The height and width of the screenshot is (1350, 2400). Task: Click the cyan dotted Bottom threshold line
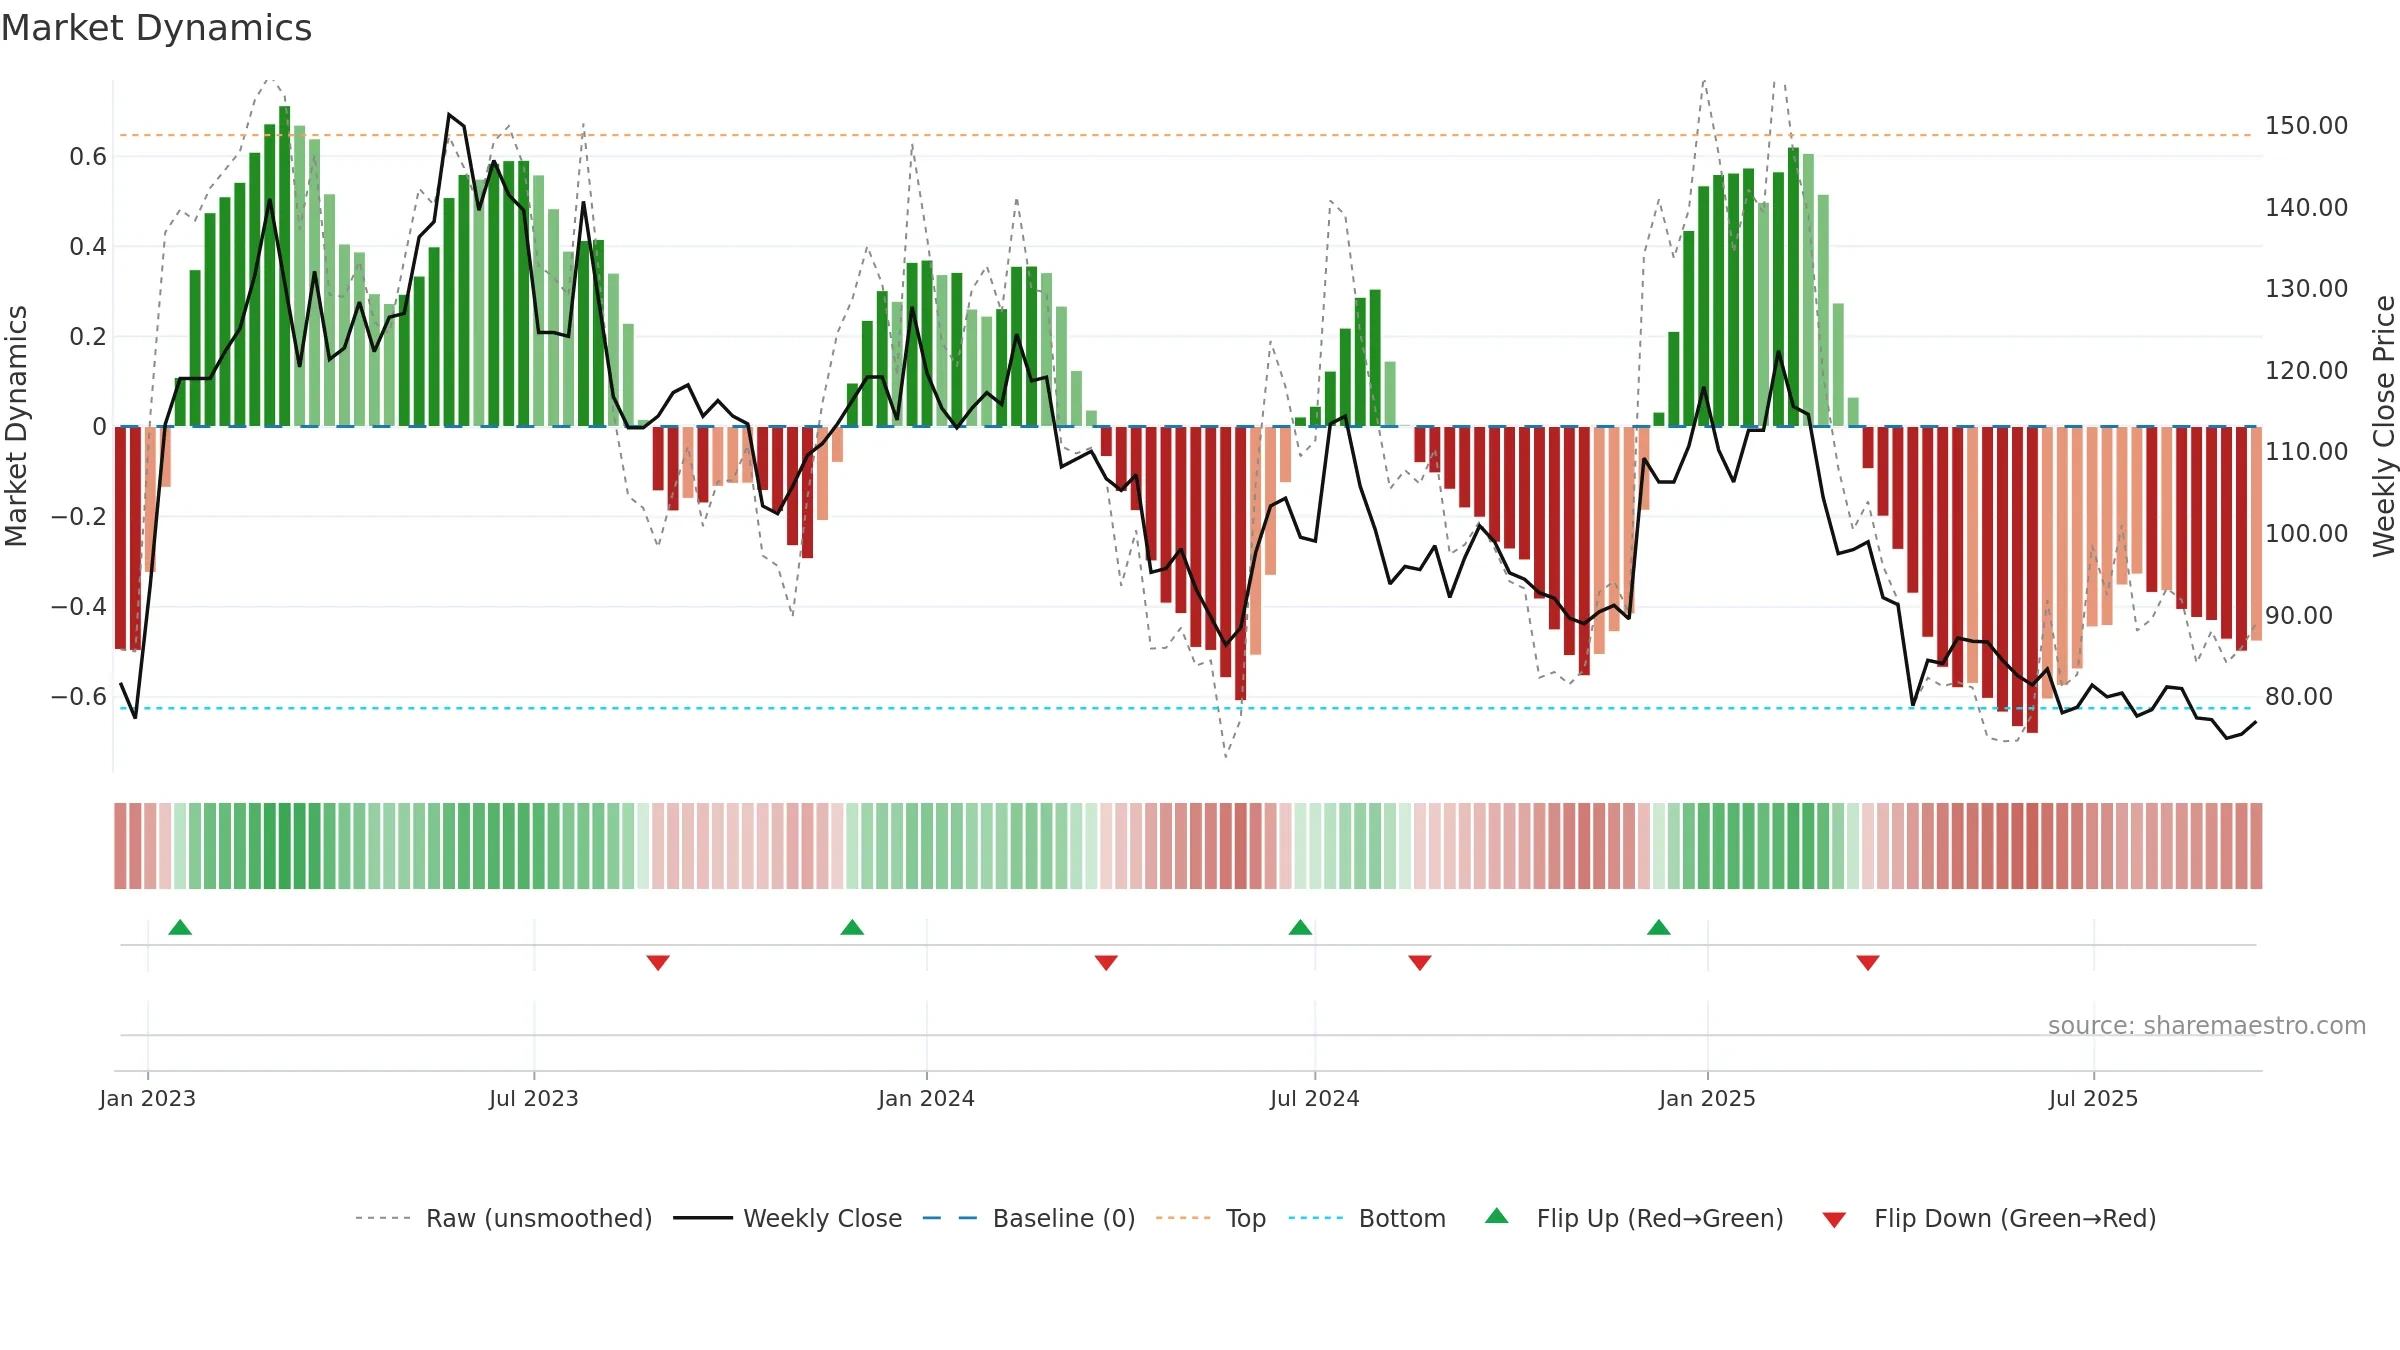pos(1190,708)
